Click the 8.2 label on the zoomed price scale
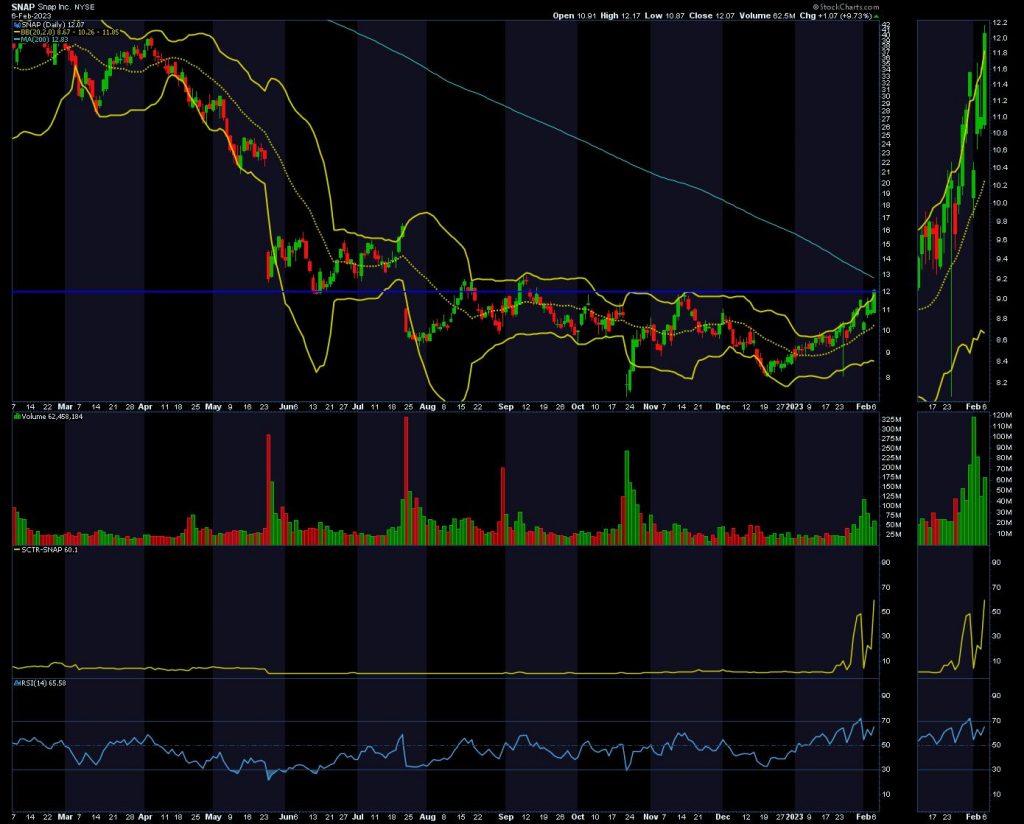Screen dimensions: 1024x824 [x=1000, y=383]
